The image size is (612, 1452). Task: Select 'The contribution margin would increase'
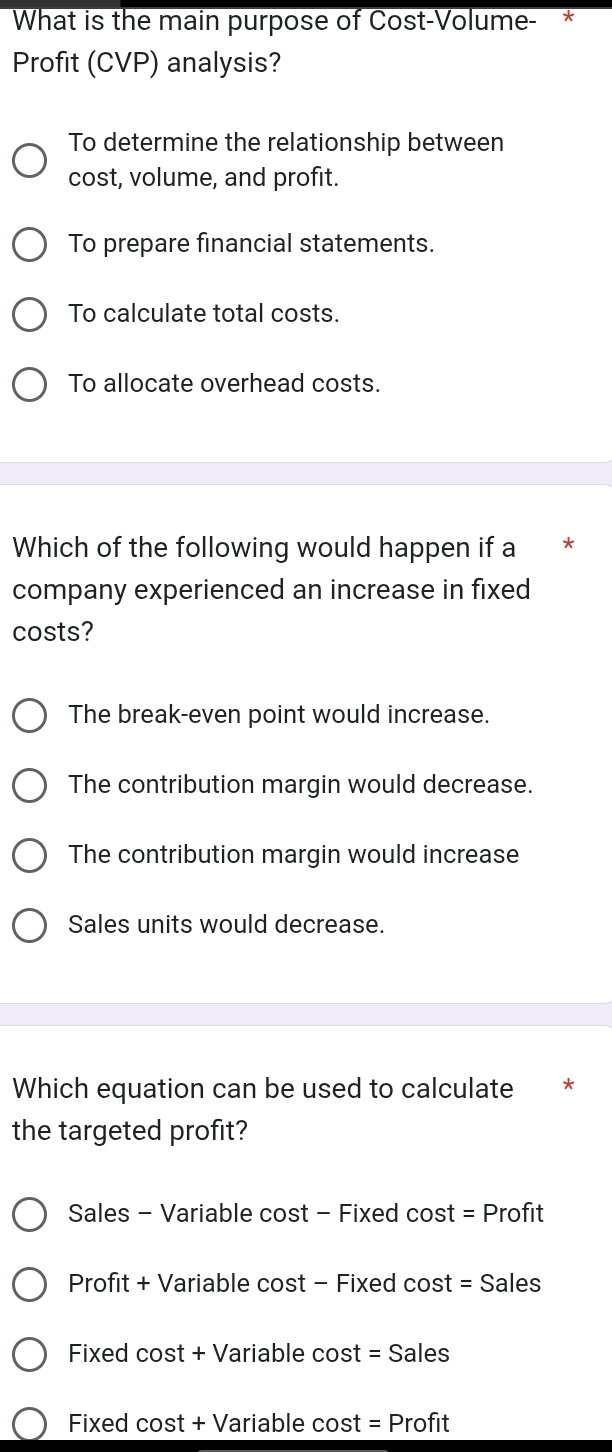(29, 855)
